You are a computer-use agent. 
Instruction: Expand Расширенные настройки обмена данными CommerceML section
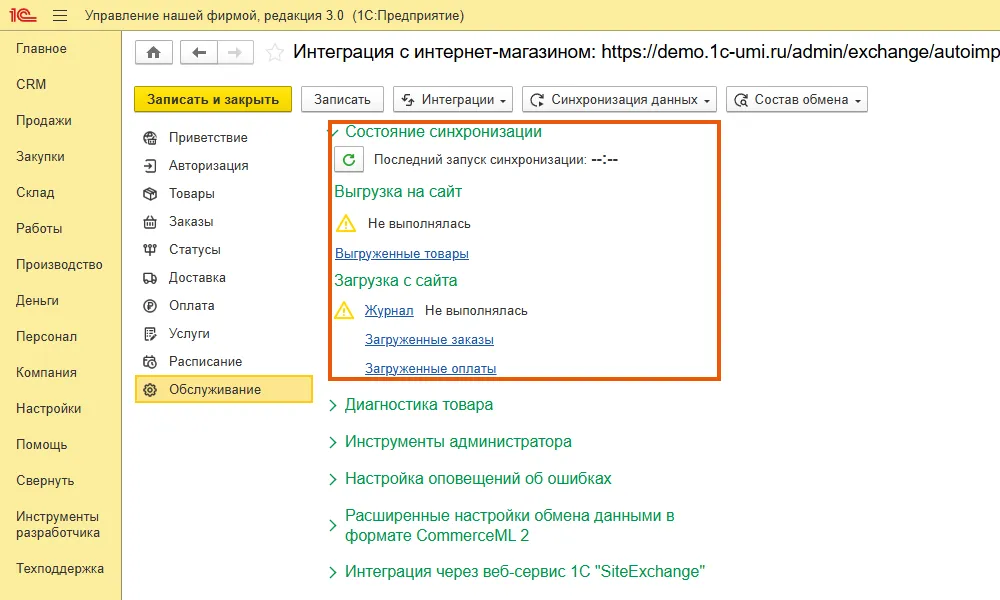point(333,526)
